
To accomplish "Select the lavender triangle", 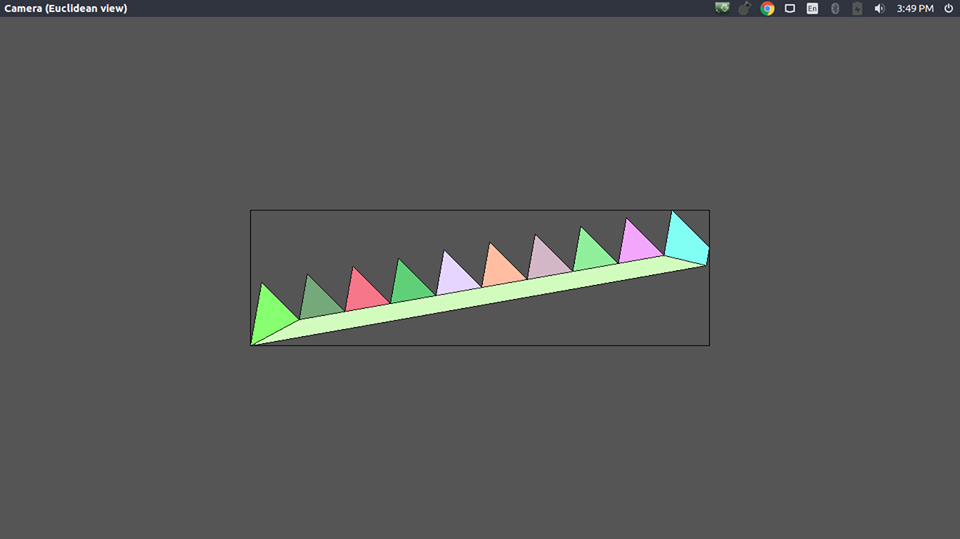I will pos(455,276).
